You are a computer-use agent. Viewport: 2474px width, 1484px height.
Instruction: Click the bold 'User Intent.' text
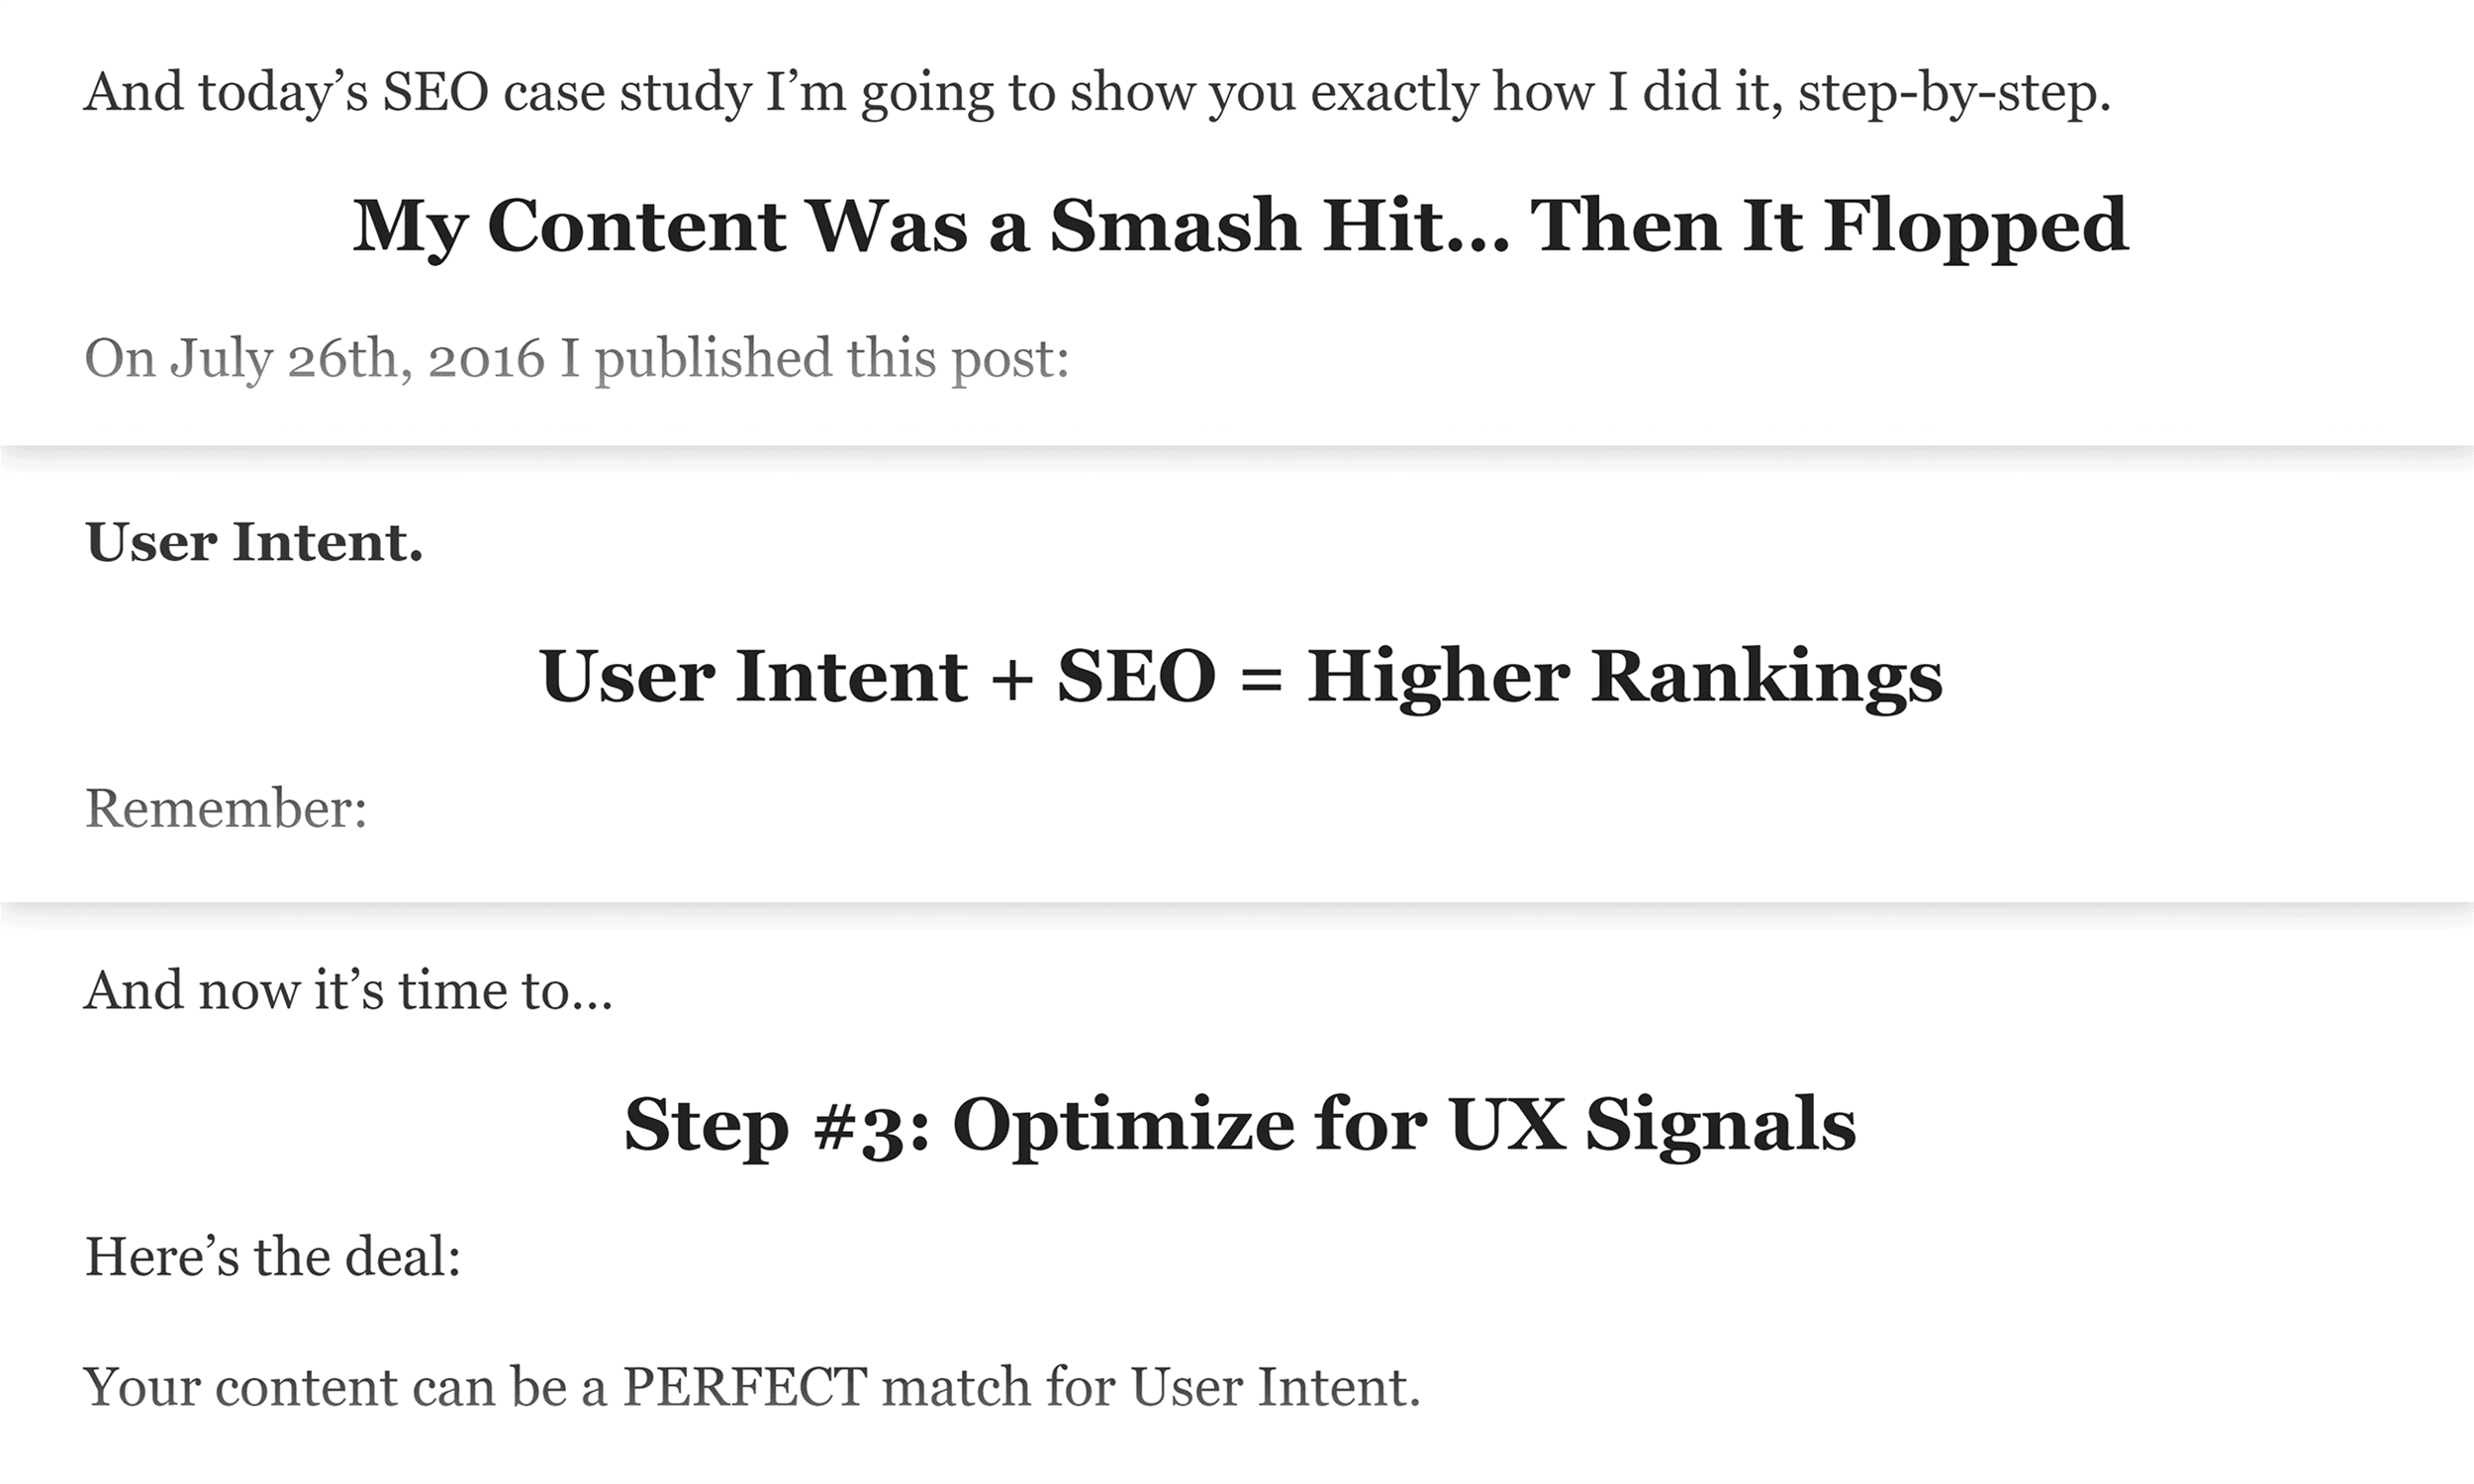click(x=254, y=542)
